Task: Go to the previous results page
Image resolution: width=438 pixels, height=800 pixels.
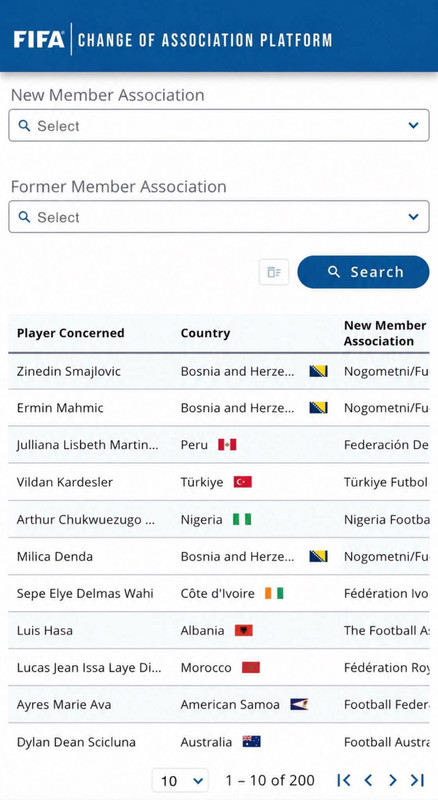Action: [368, 780]
